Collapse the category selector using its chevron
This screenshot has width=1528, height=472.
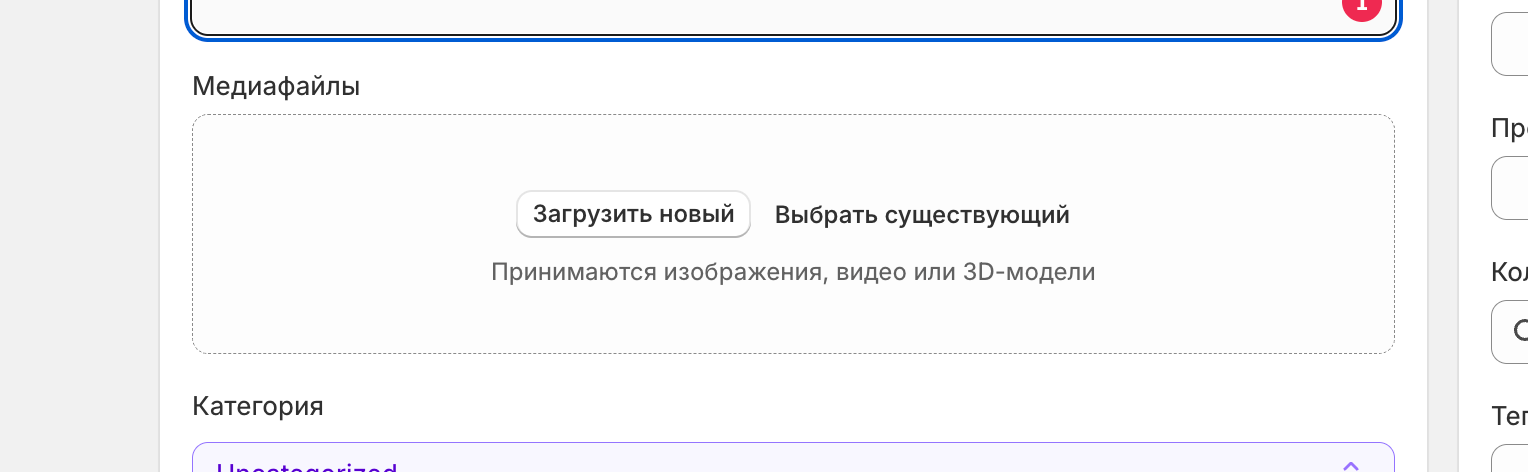coord(1350,465)
